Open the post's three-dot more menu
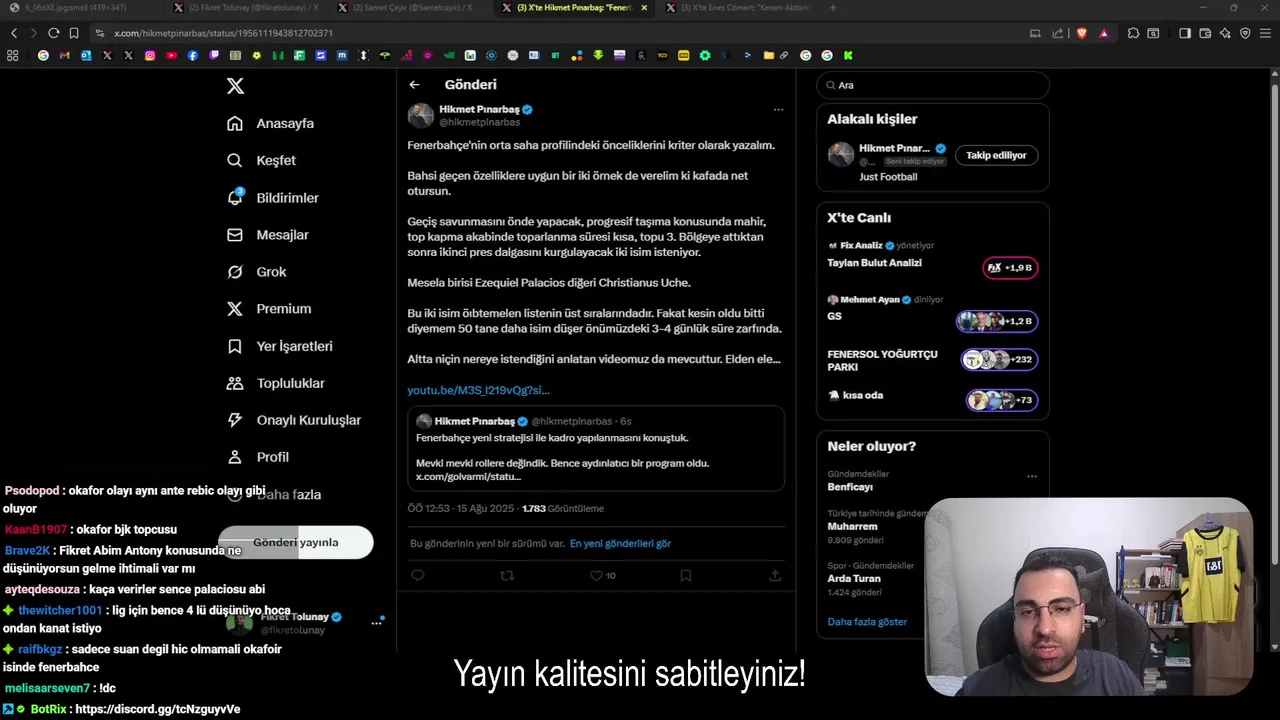The image size is (1280, 720). pyautogui.click(x=778, y=110)
